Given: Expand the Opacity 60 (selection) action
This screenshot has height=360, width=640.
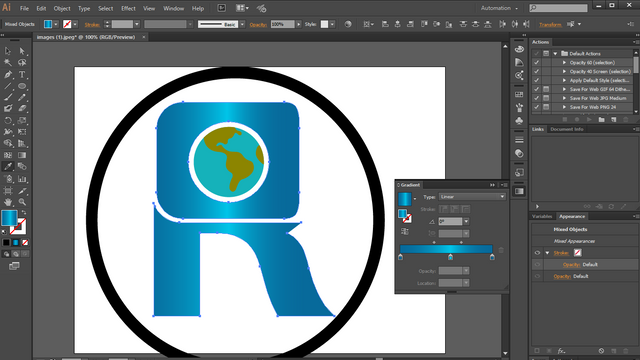Looking at the screenshot, I should [x=564, y=62].
